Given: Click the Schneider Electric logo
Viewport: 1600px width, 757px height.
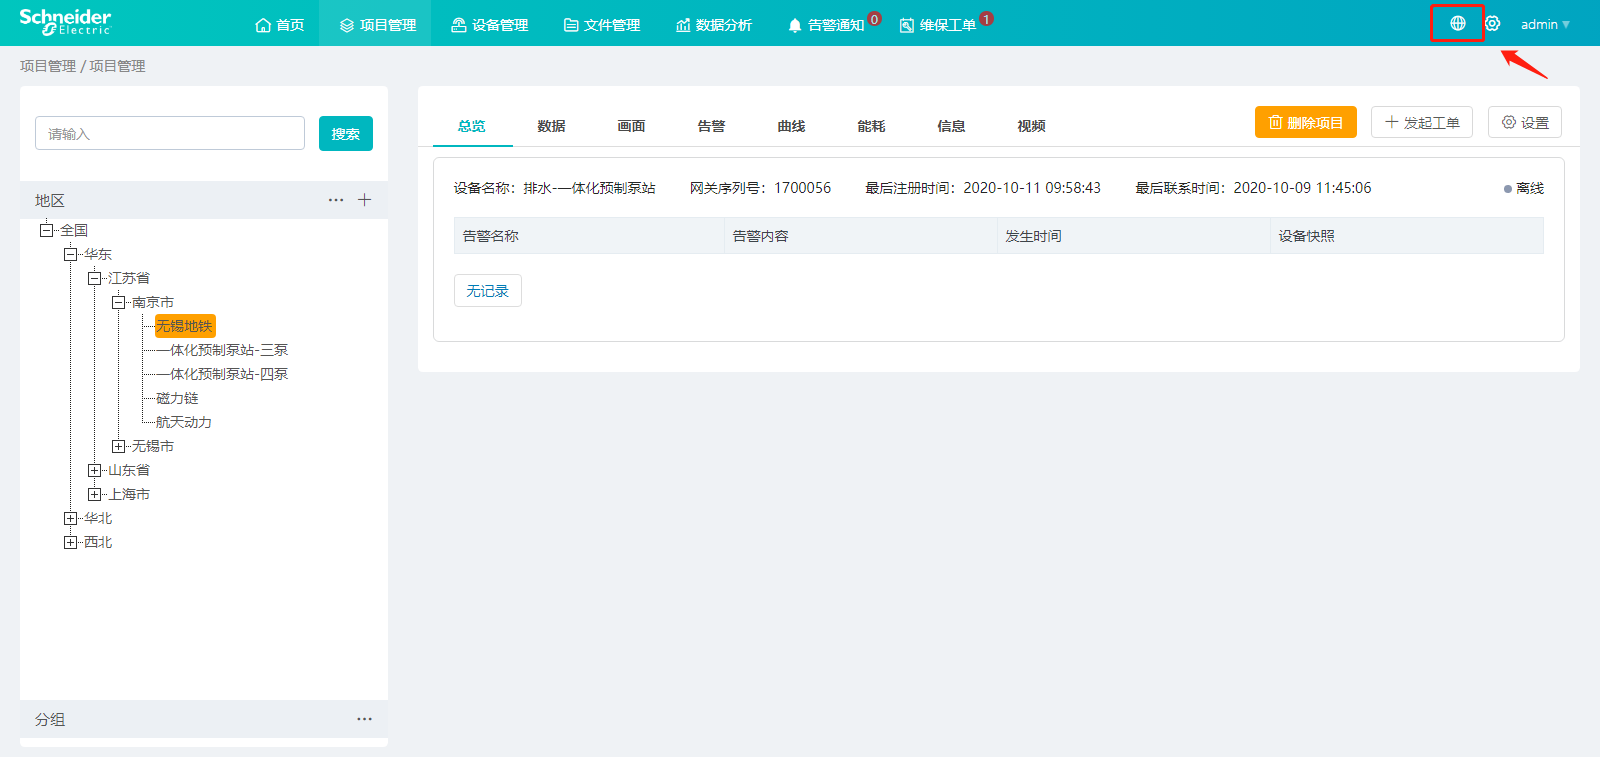Looking at the screenshot, I should (x=65, y=22).
